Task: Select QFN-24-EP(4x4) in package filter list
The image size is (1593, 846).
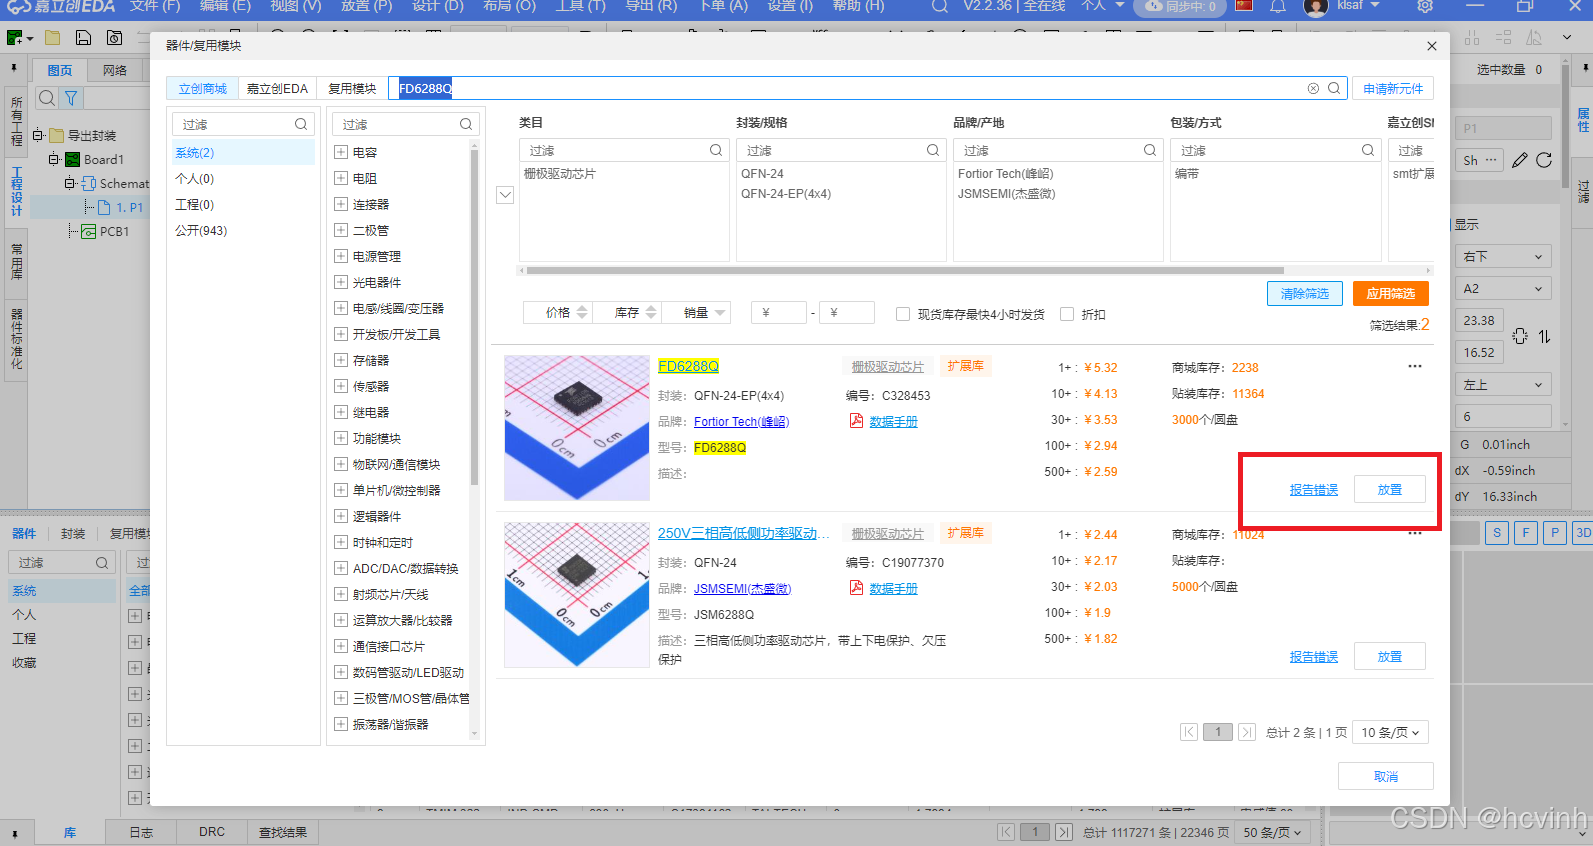Action: tap(786, 194)
